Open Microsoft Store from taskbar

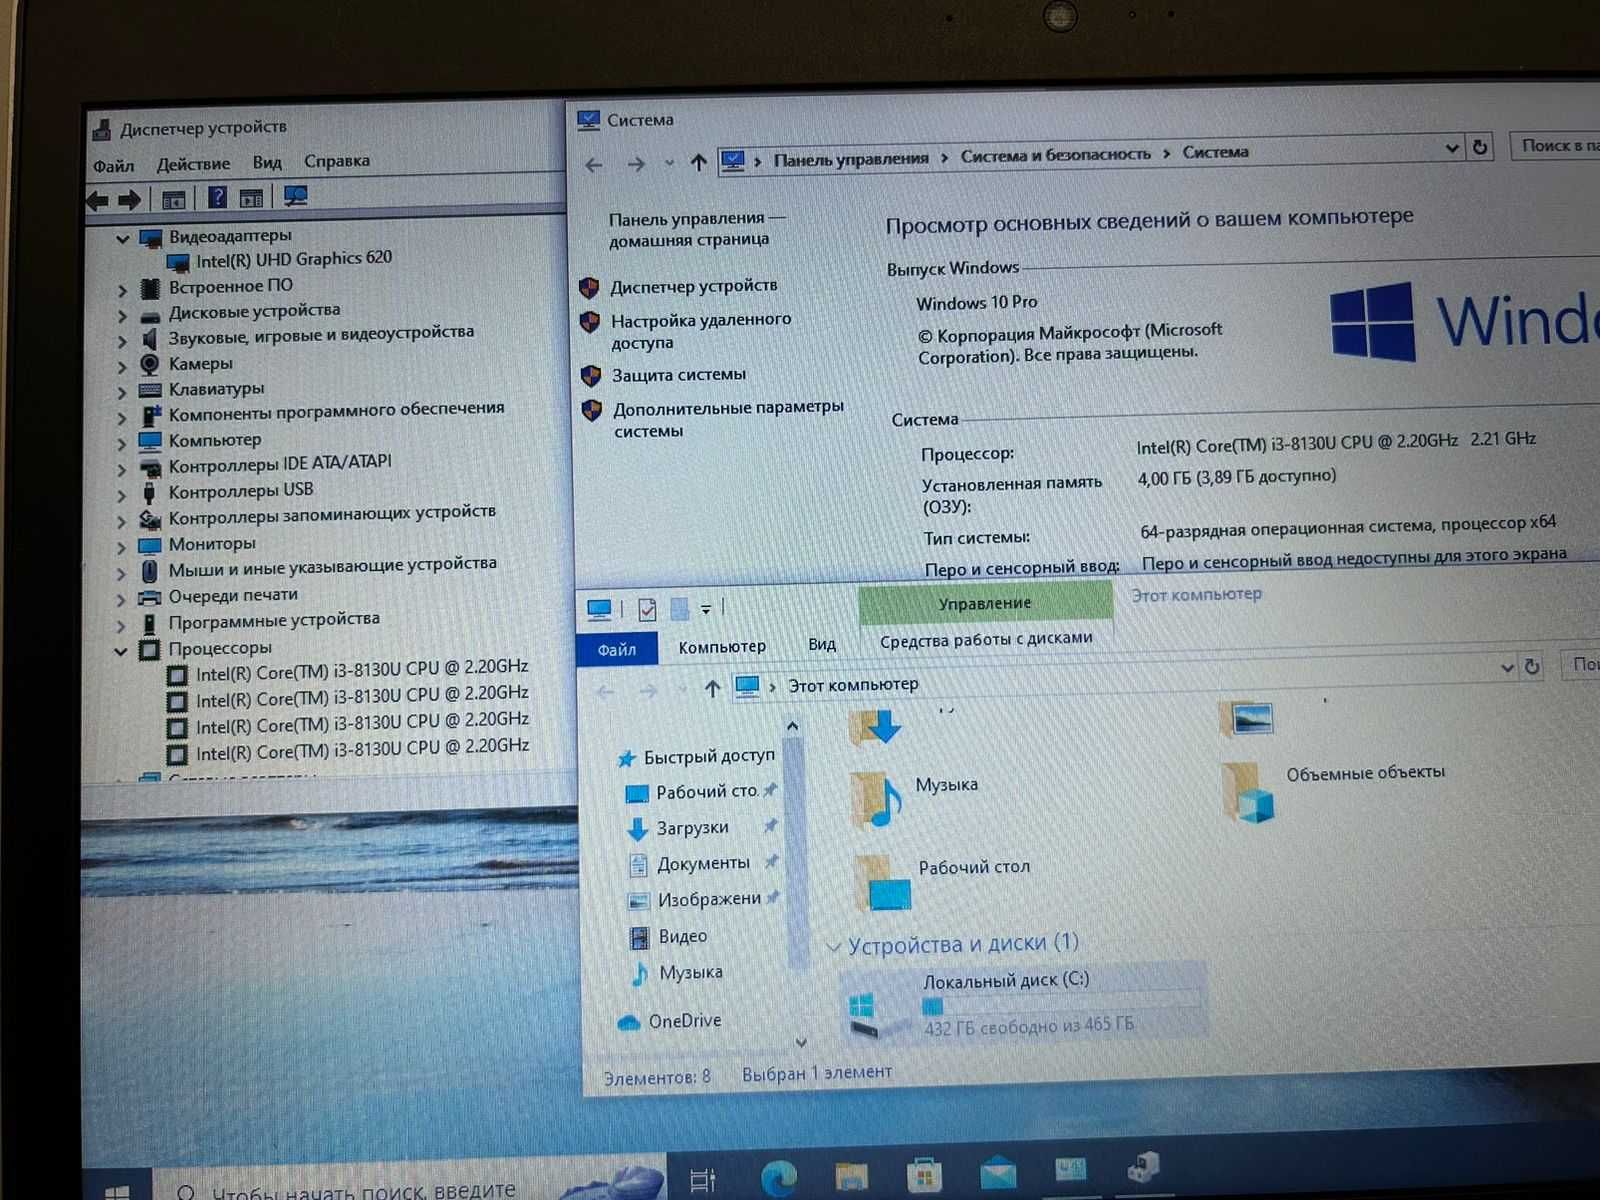tap(923, 1174)
